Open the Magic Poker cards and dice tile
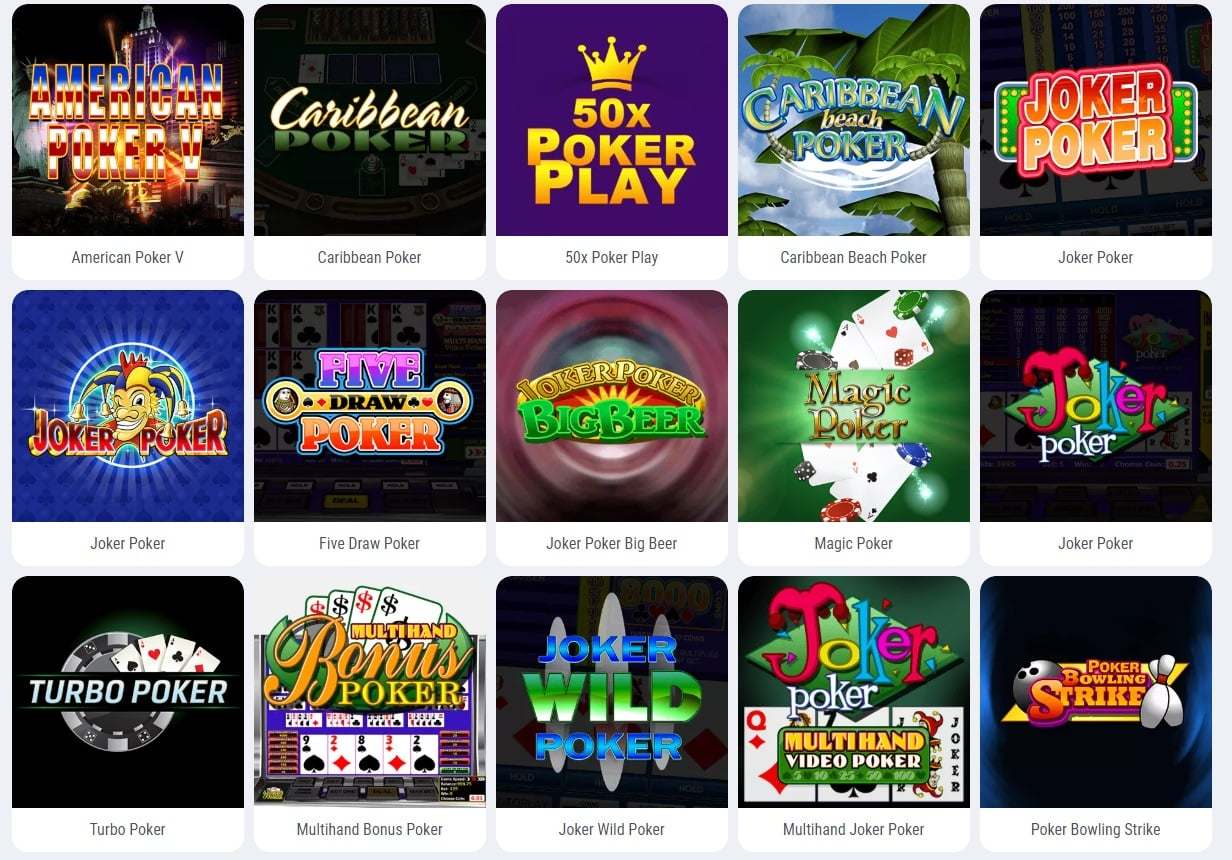Viewport: 1232px width, 860px height. point(854,406)
